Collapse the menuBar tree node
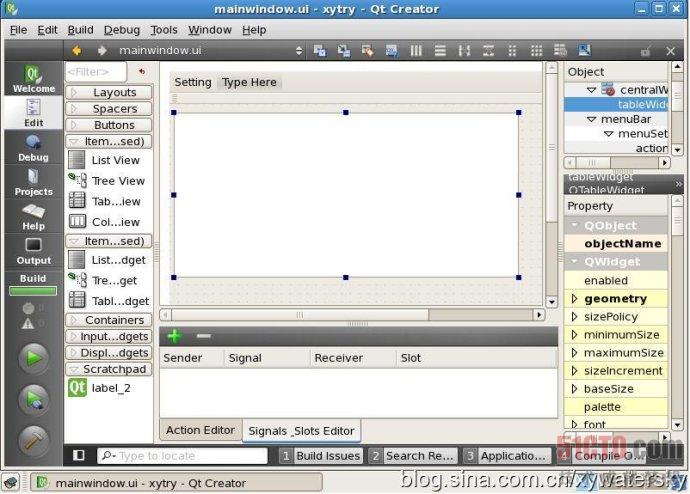 coord(592,119)
